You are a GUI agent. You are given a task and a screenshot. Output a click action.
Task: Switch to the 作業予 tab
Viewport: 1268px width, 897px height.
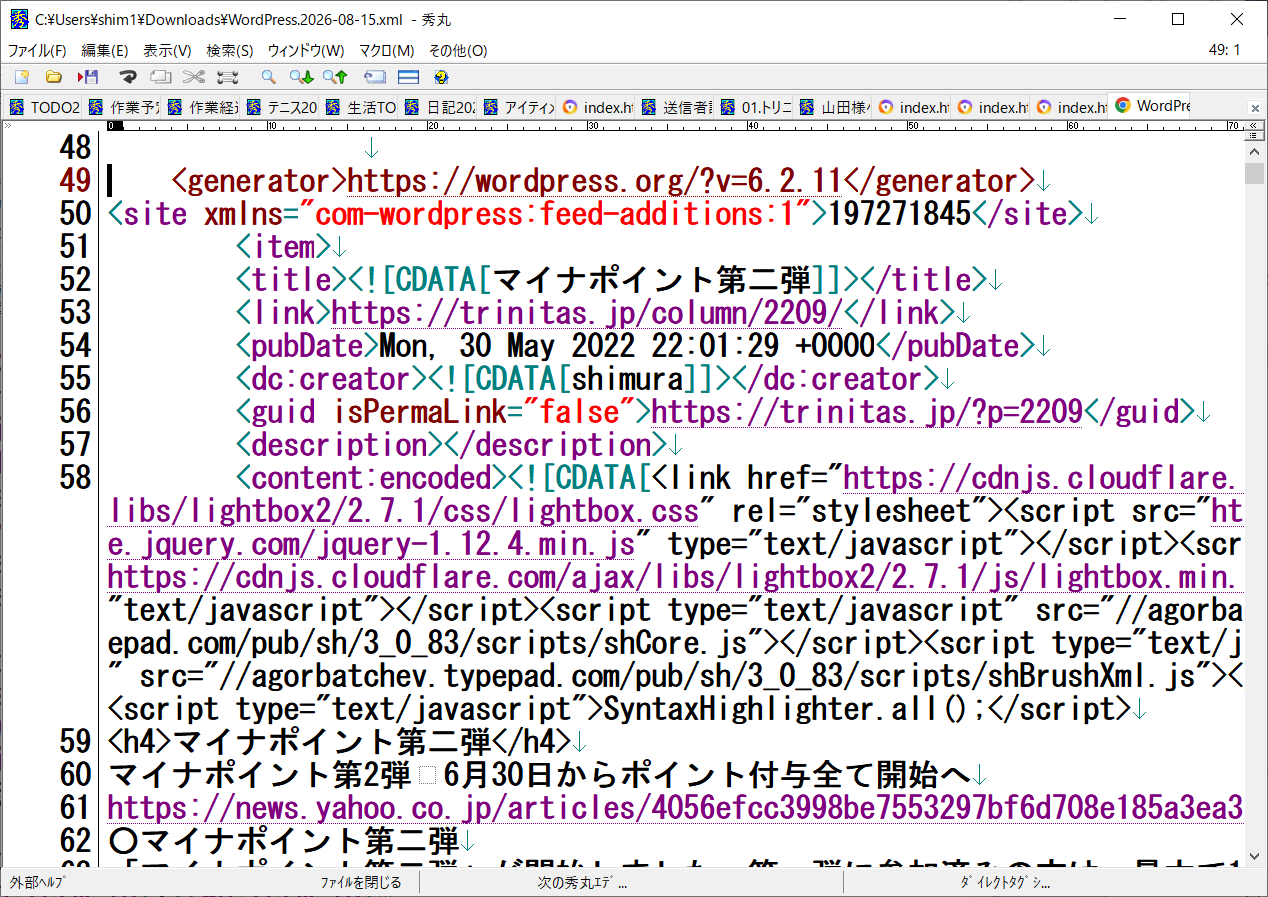[x=124, y=107]
